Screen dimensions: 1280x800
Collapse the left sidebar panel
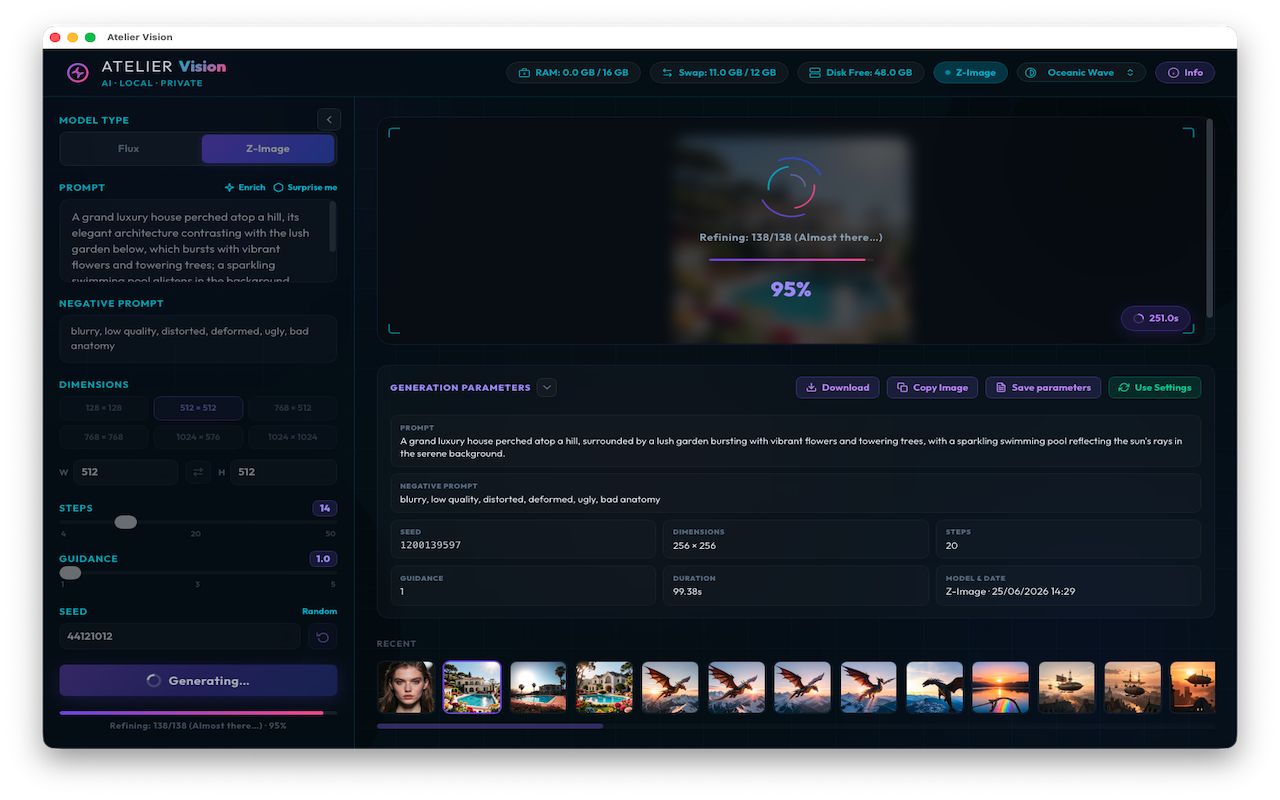point(329,120)
